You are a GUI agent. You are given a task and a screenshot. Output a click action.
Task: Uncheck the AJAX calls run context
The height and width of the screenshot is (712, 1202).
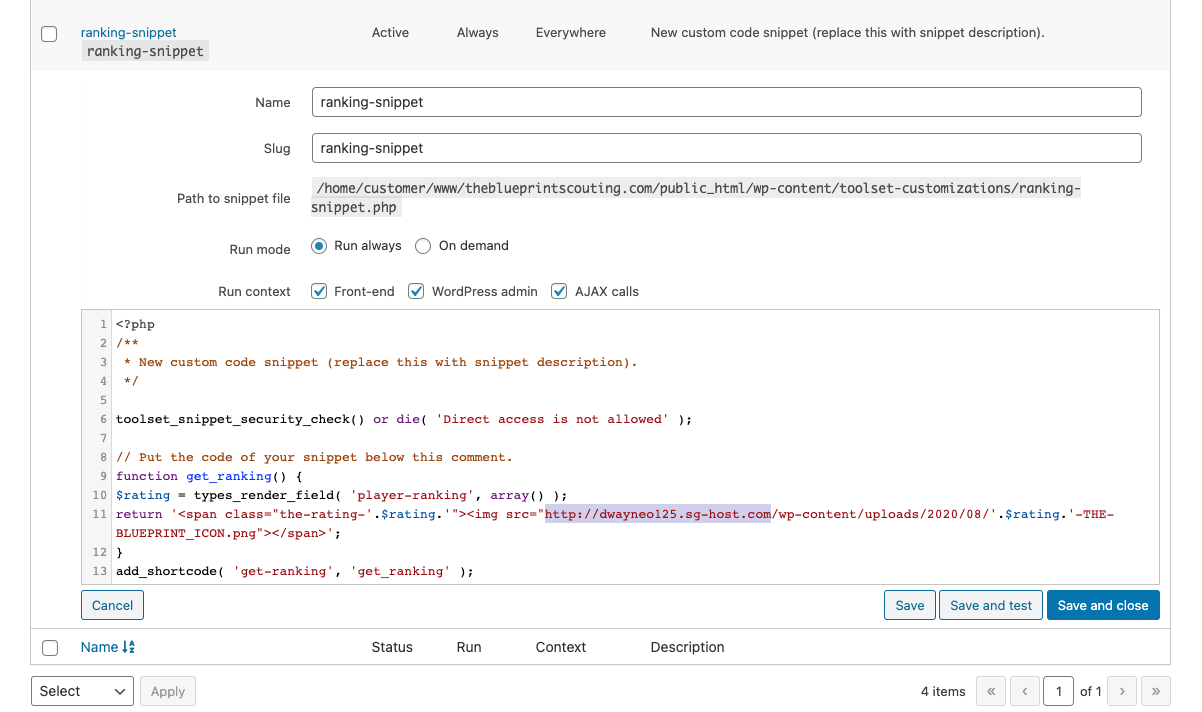[x=559, y=292]
